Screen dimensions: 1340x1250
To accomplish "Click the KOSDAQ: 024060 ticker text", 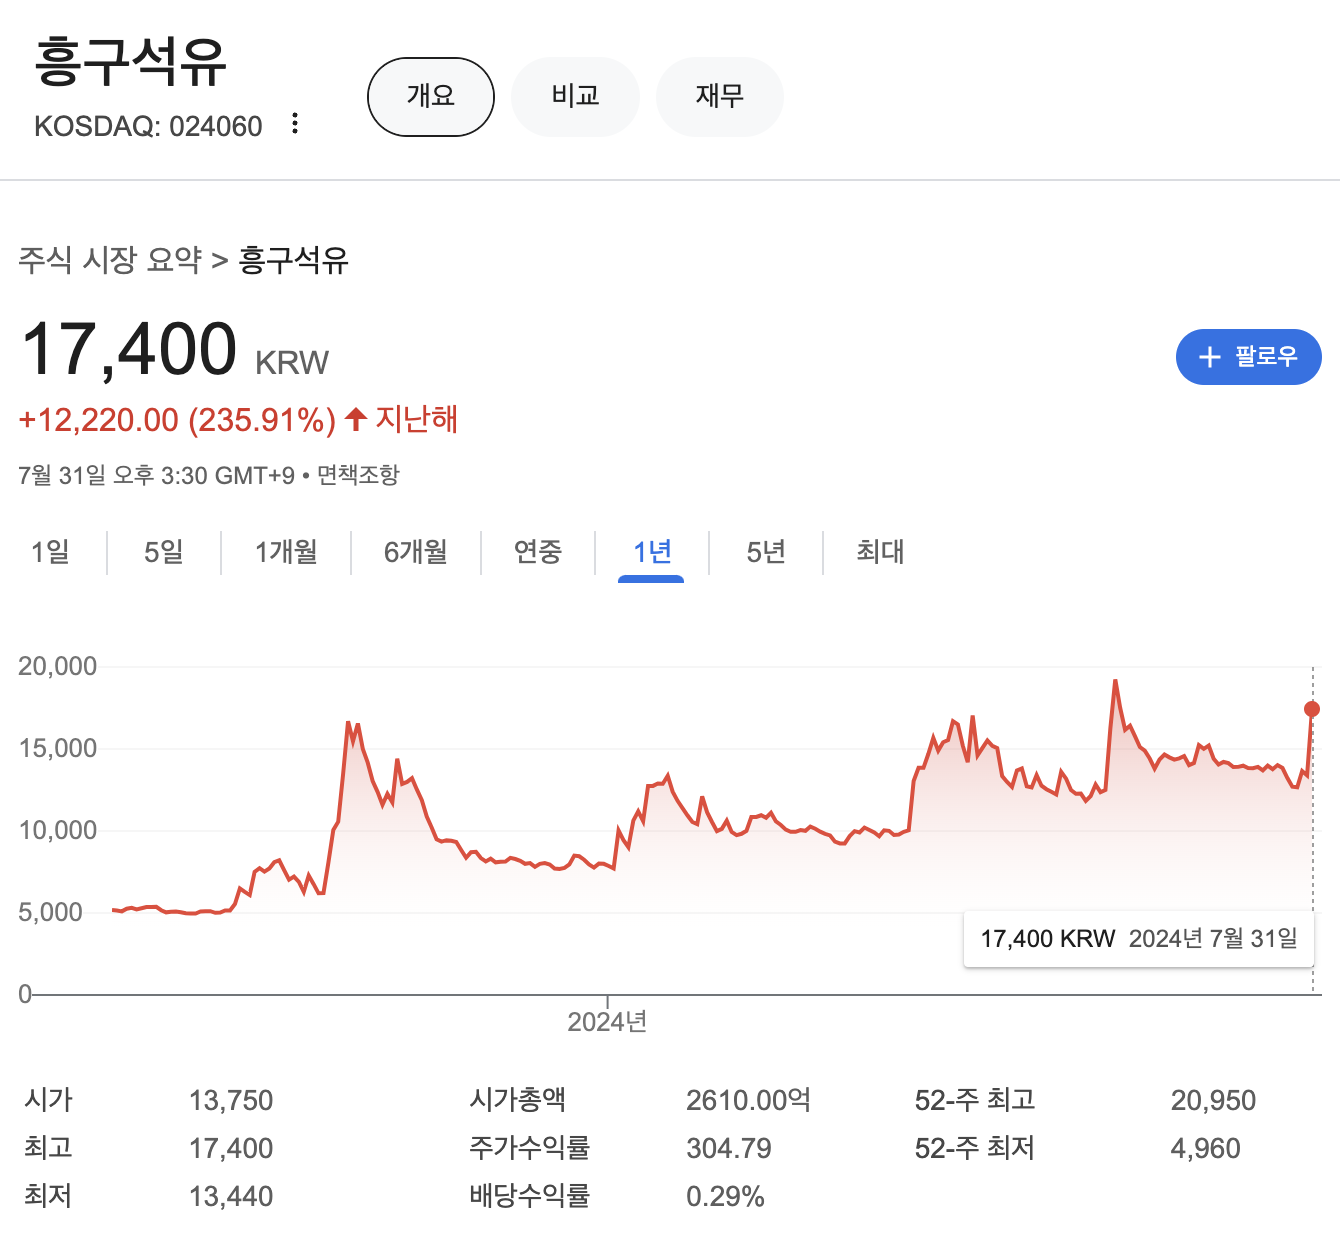I will (148, 126).
